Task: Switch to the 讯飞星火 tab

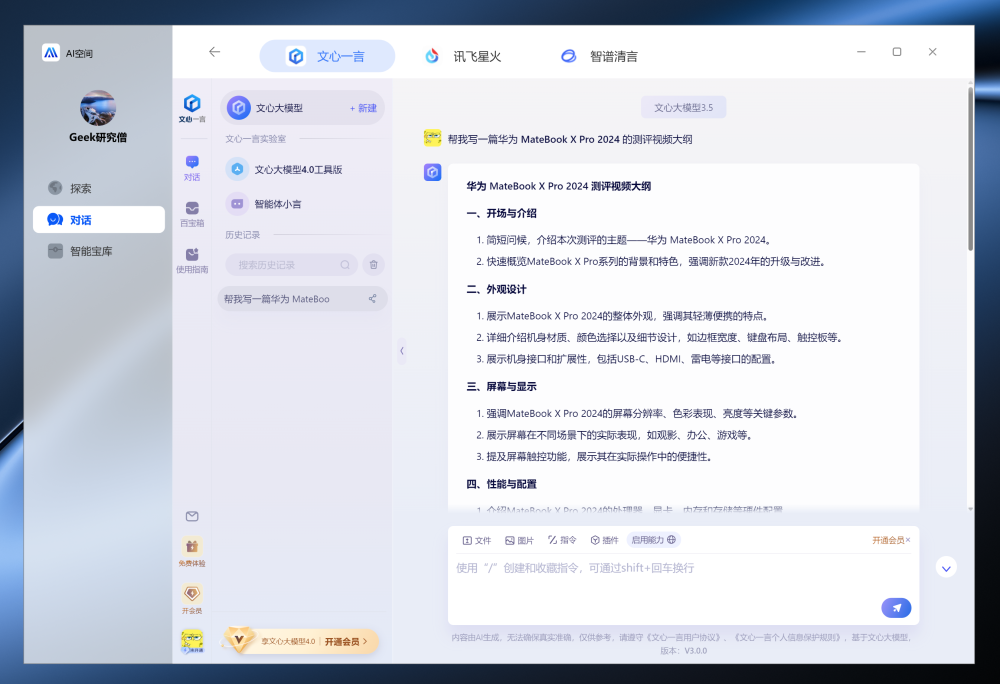Action: point(463,56)
